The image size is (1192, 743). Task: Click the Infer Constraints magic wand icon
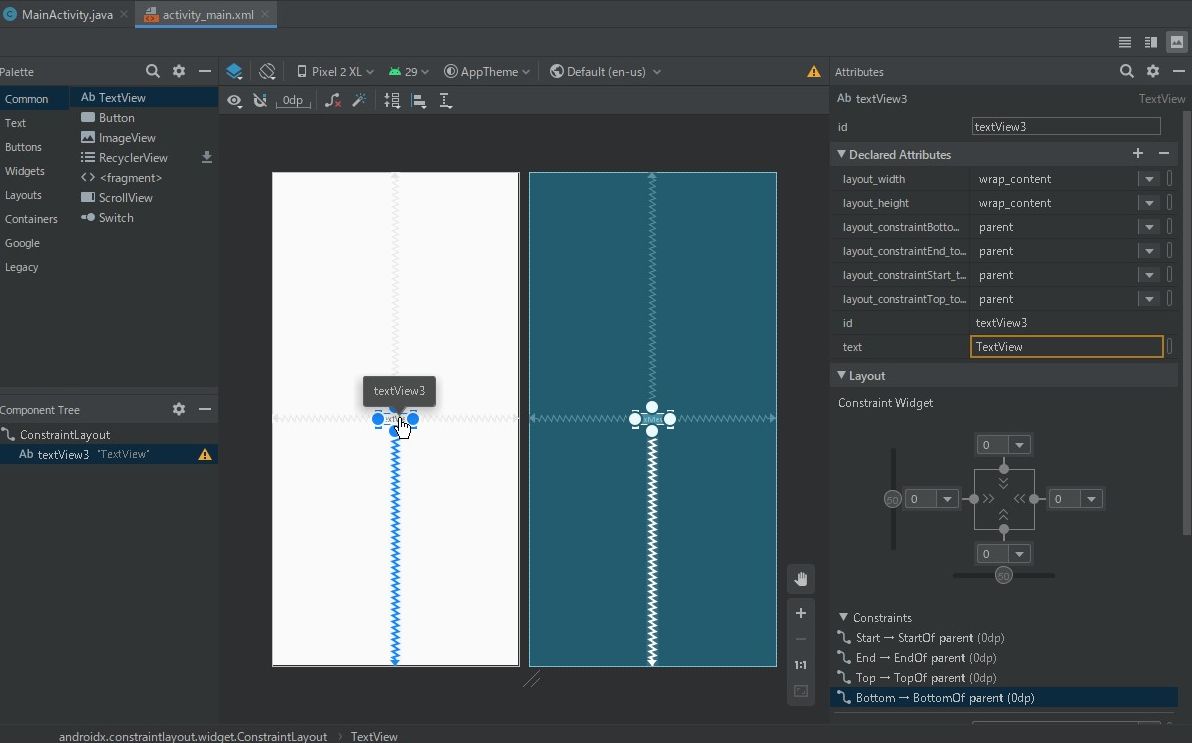click(x=359, y=101)
